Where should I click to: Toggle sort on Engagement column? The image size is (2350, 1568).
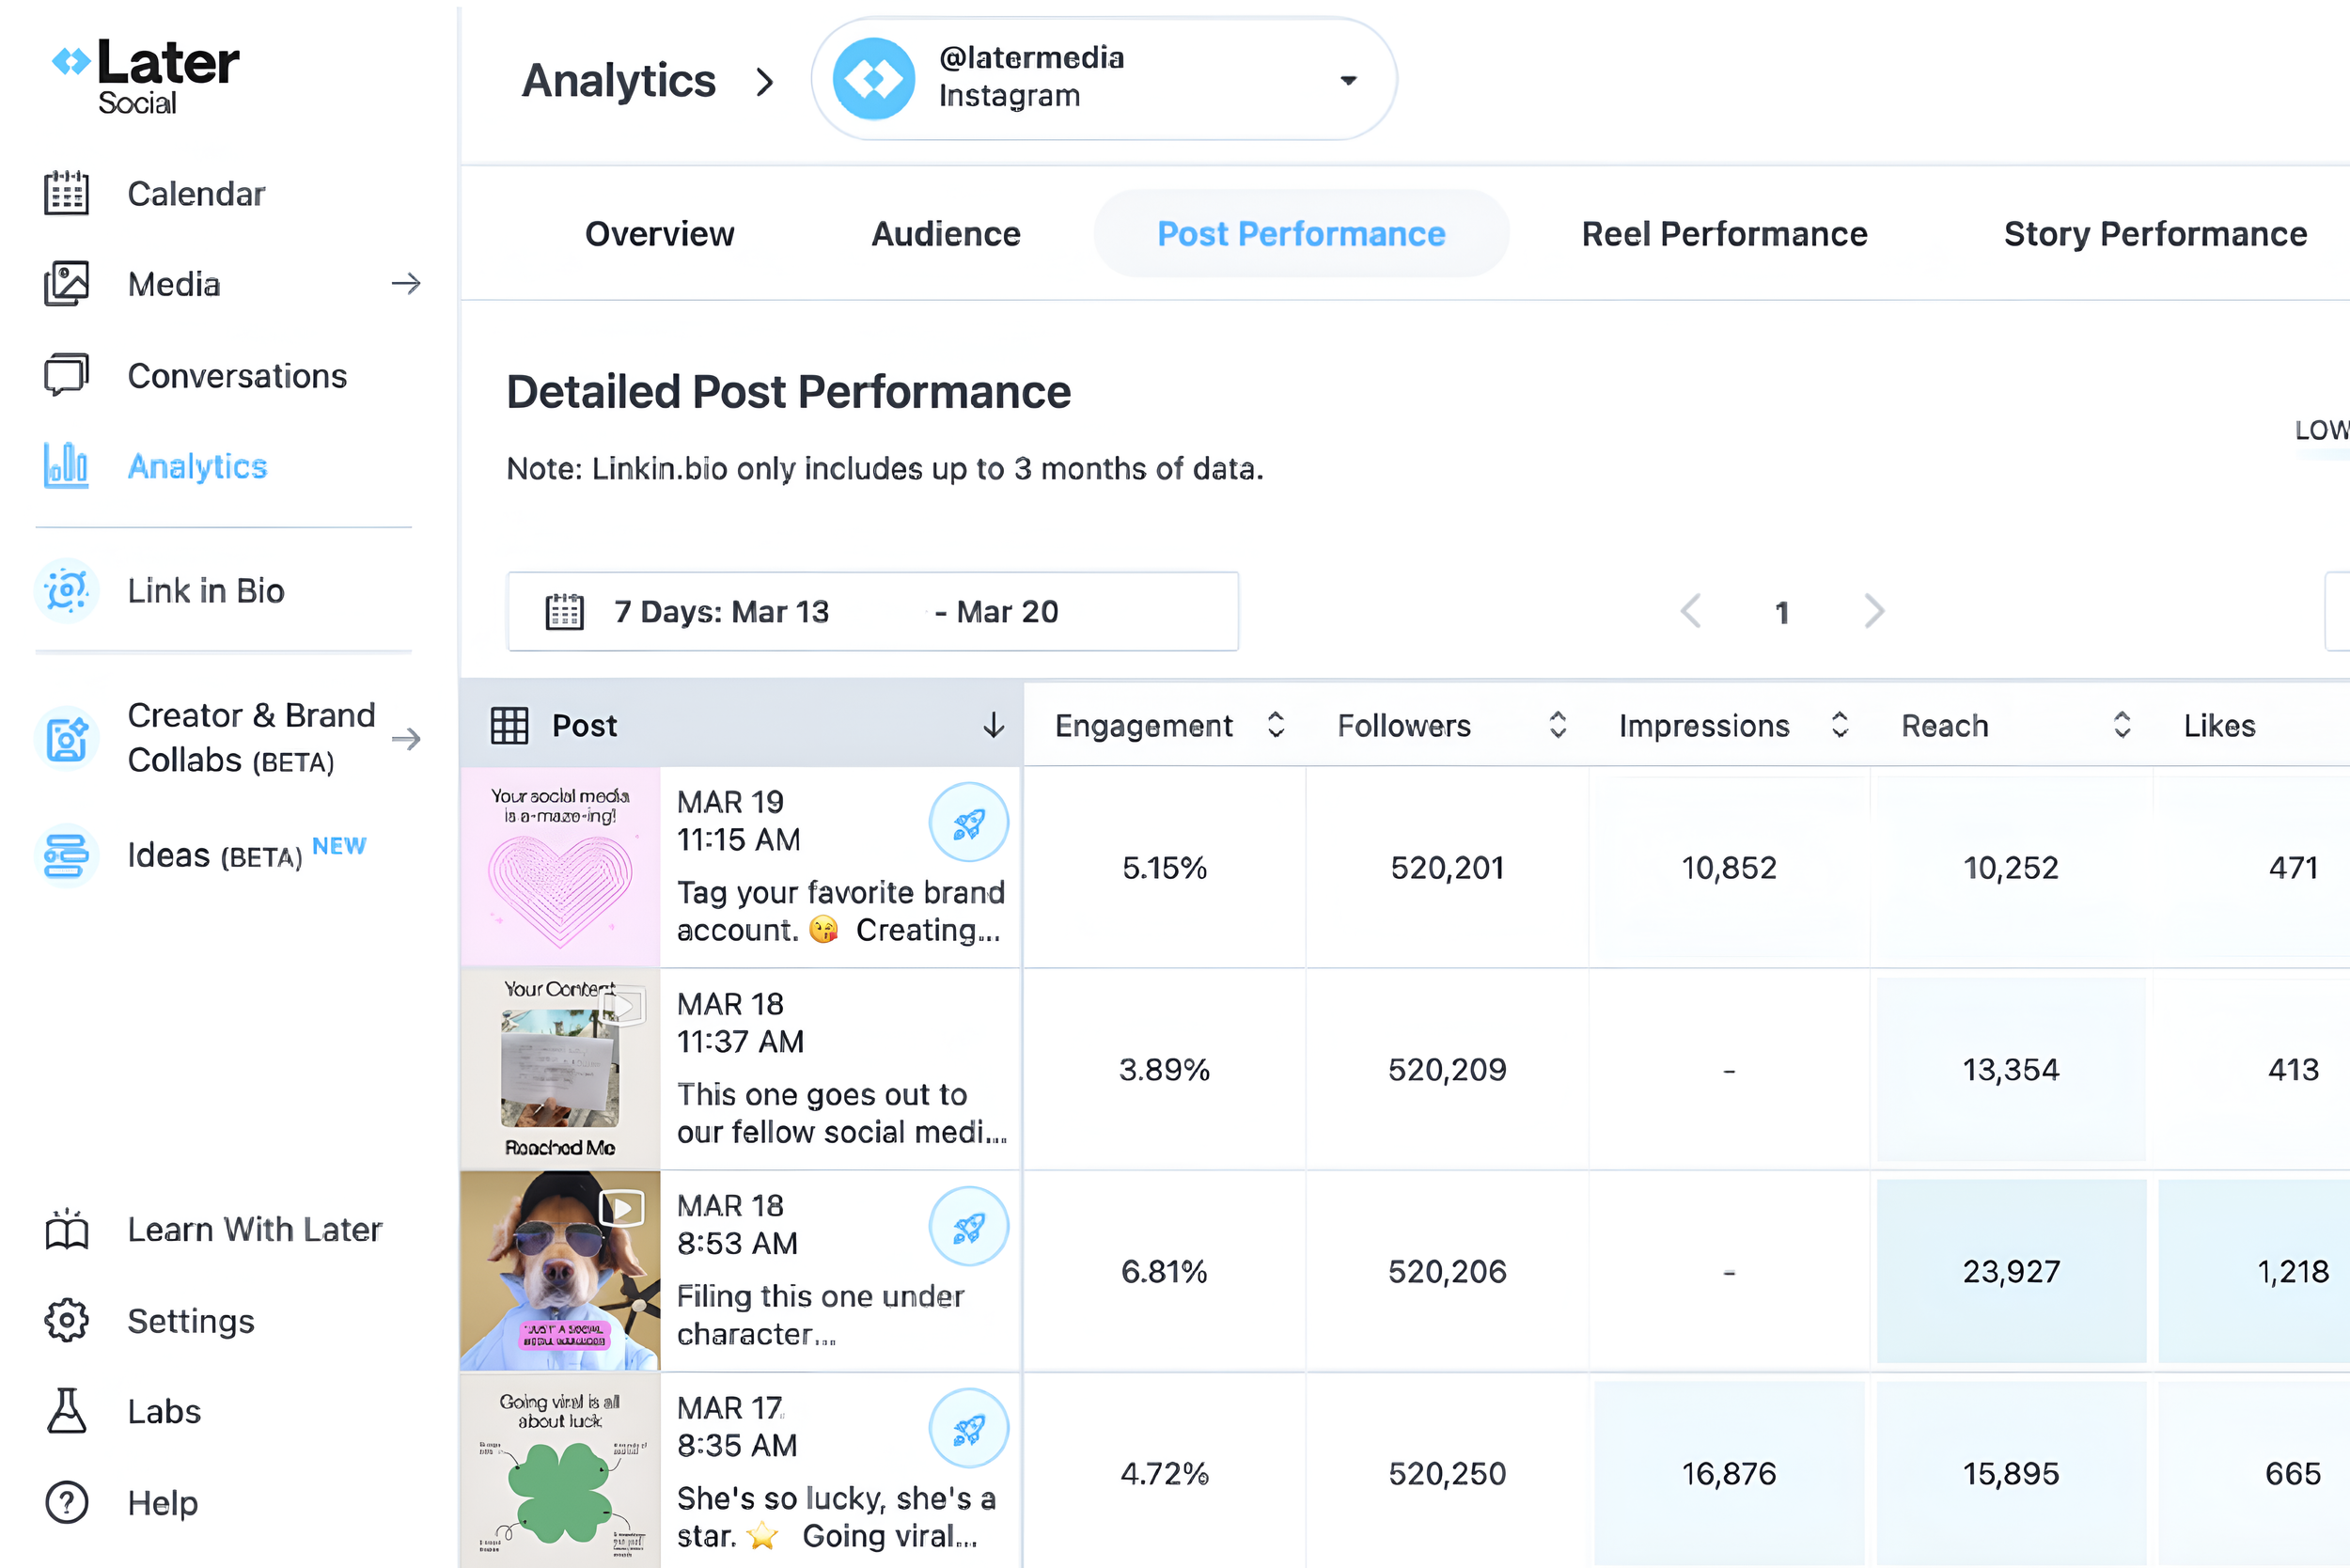[x=1275, y=725]
